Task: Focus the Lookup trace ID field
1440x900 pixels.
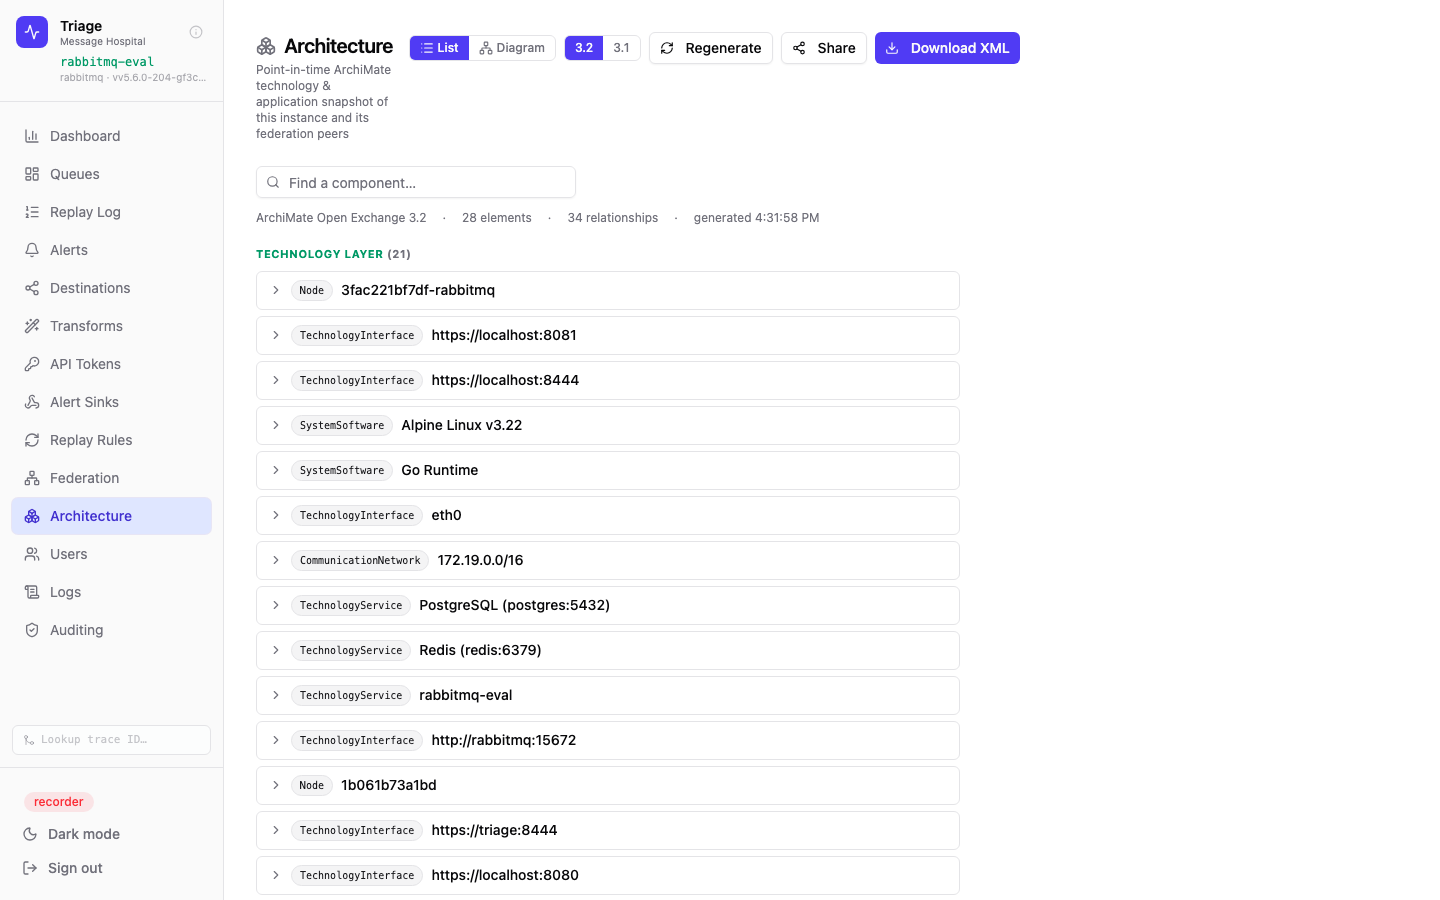Action: coord(111,740)
